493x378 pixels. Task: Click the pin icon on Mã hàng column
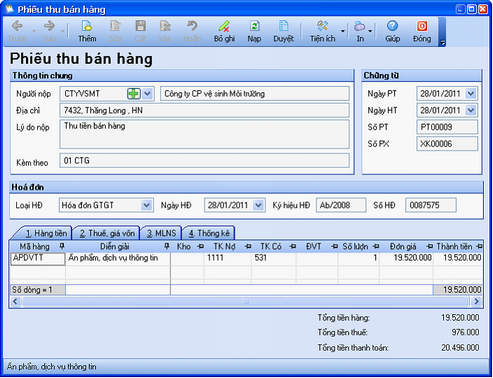(62, 246)
